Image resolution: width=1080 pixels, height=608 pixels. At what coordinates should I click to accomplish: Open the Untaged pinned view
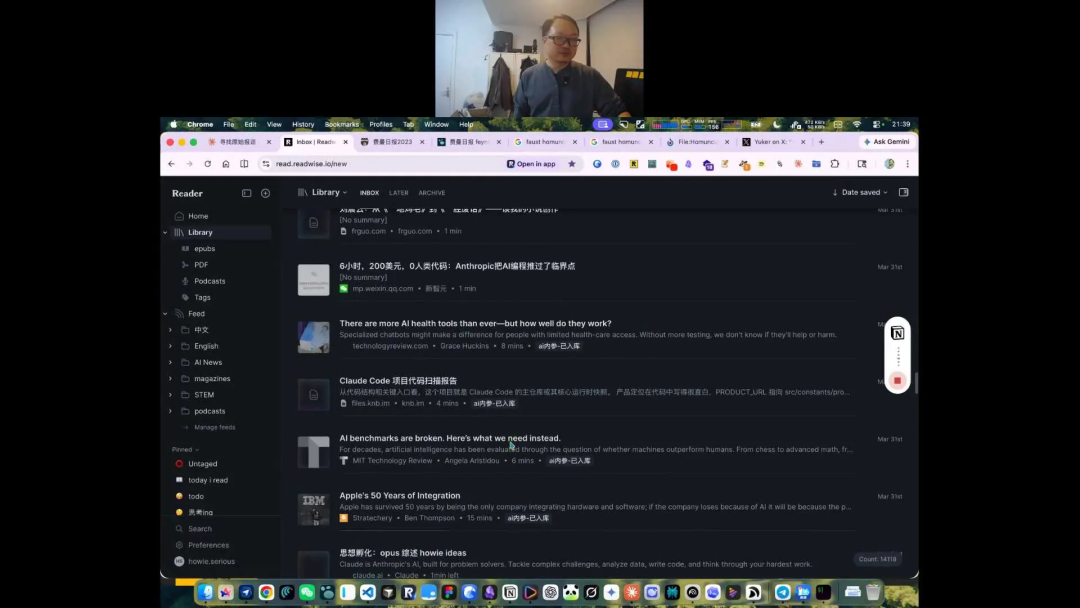(202, 464)
